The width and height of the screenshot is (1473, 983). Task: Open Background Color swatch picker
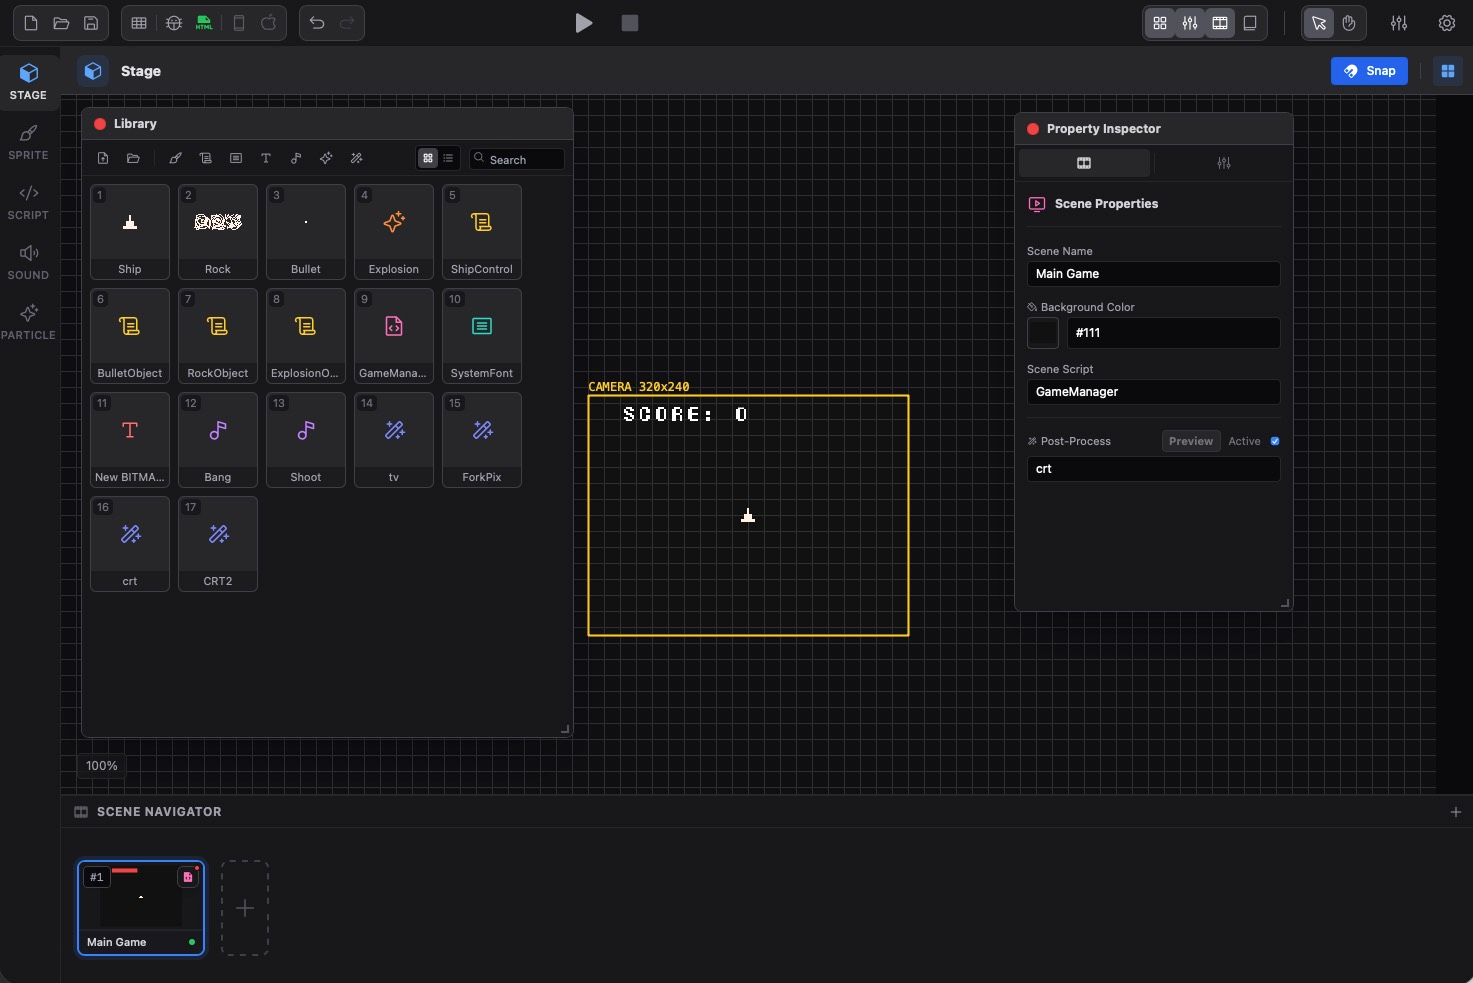tap(1043, 333)
